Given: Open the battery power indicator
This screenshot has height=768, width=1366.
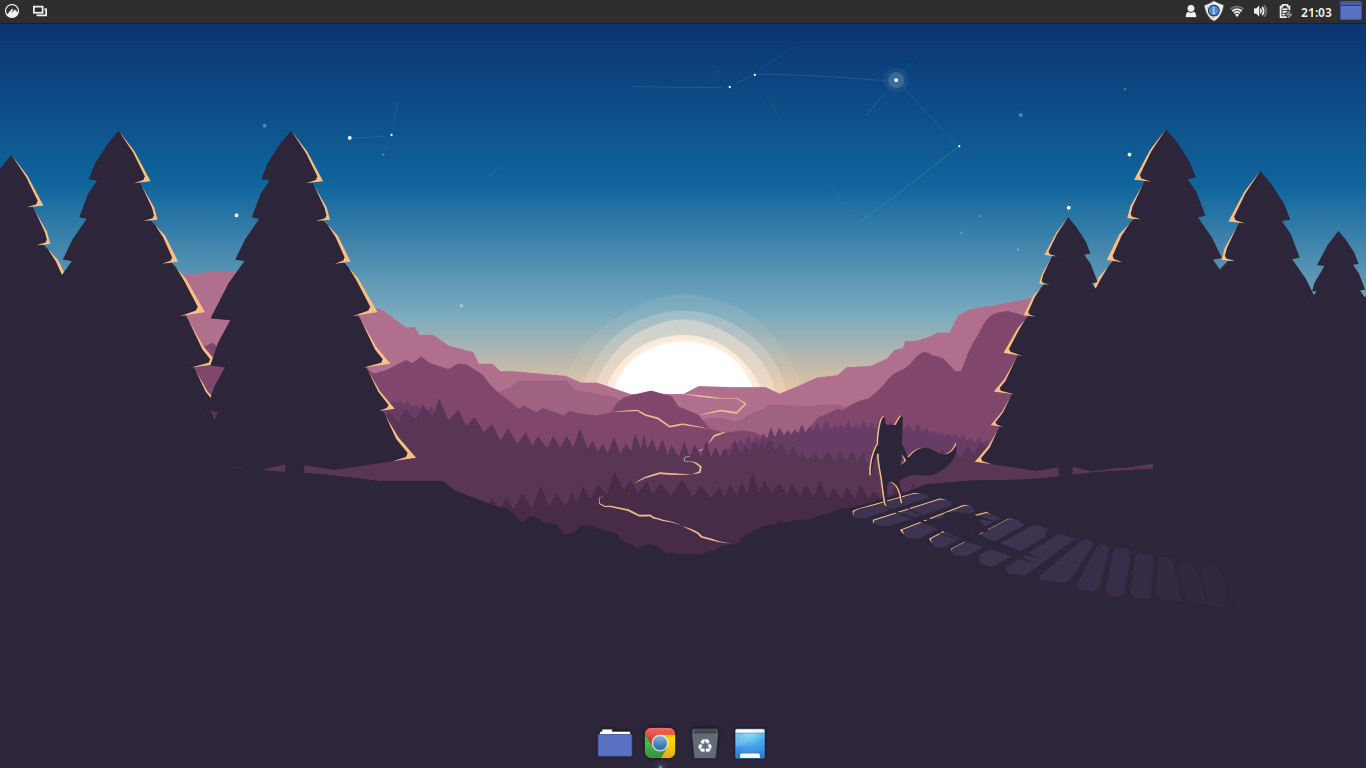Looking at the screenshot, I should click(x=1285, y=12).
